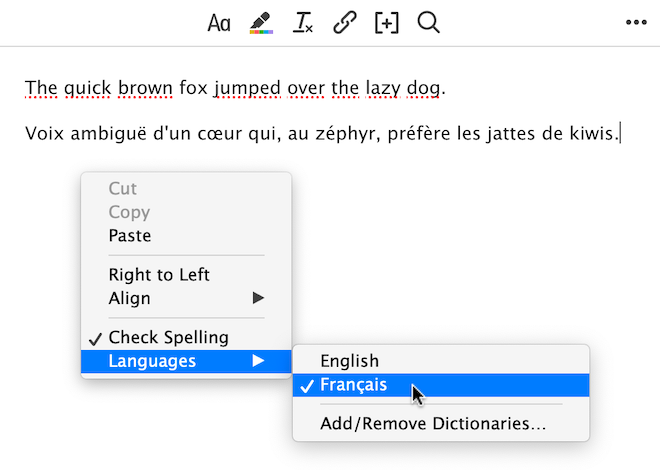Viewport: 660px width, 470px height.
Task: Open the three-dot more options menu
Action: [x=637, y=23]
